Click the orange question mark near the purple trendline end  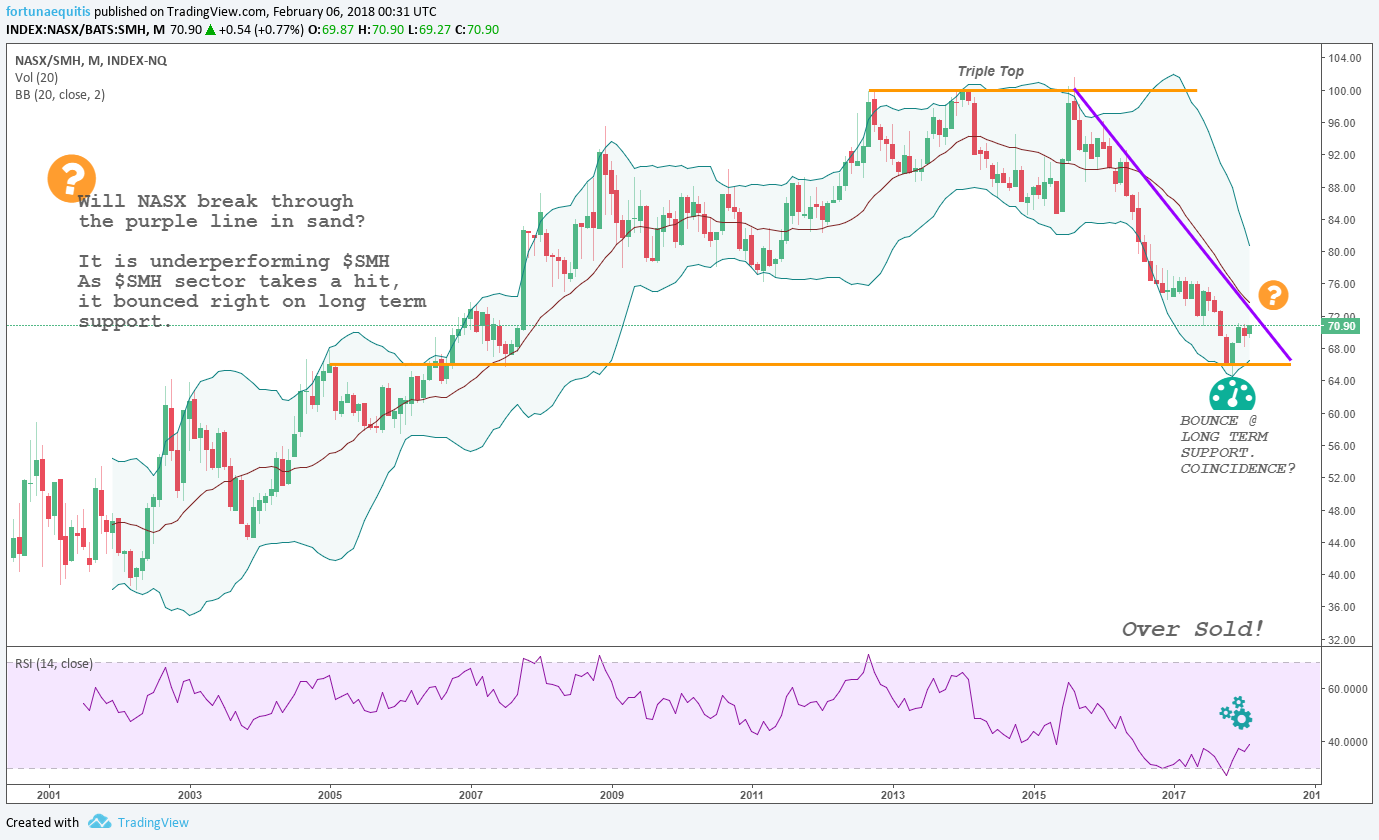click(x=1273, y=295)
